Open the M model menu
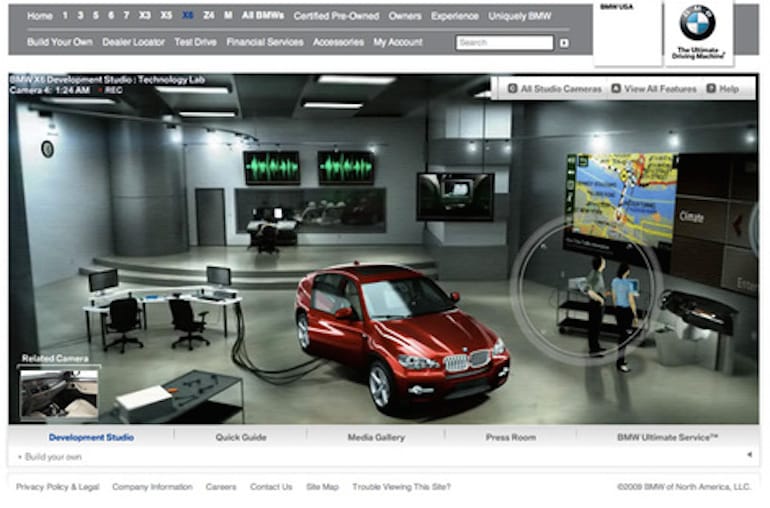 (228, 16)
